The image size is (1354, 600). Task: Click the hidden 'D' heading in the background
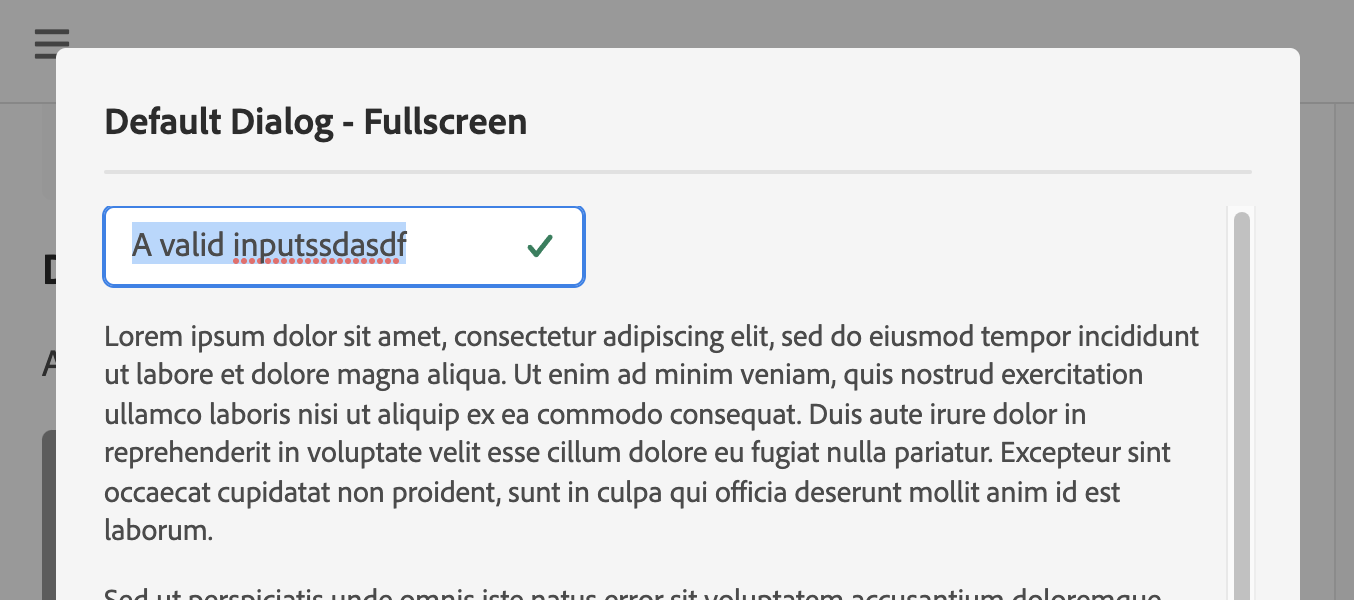click(x=48, y=268)
